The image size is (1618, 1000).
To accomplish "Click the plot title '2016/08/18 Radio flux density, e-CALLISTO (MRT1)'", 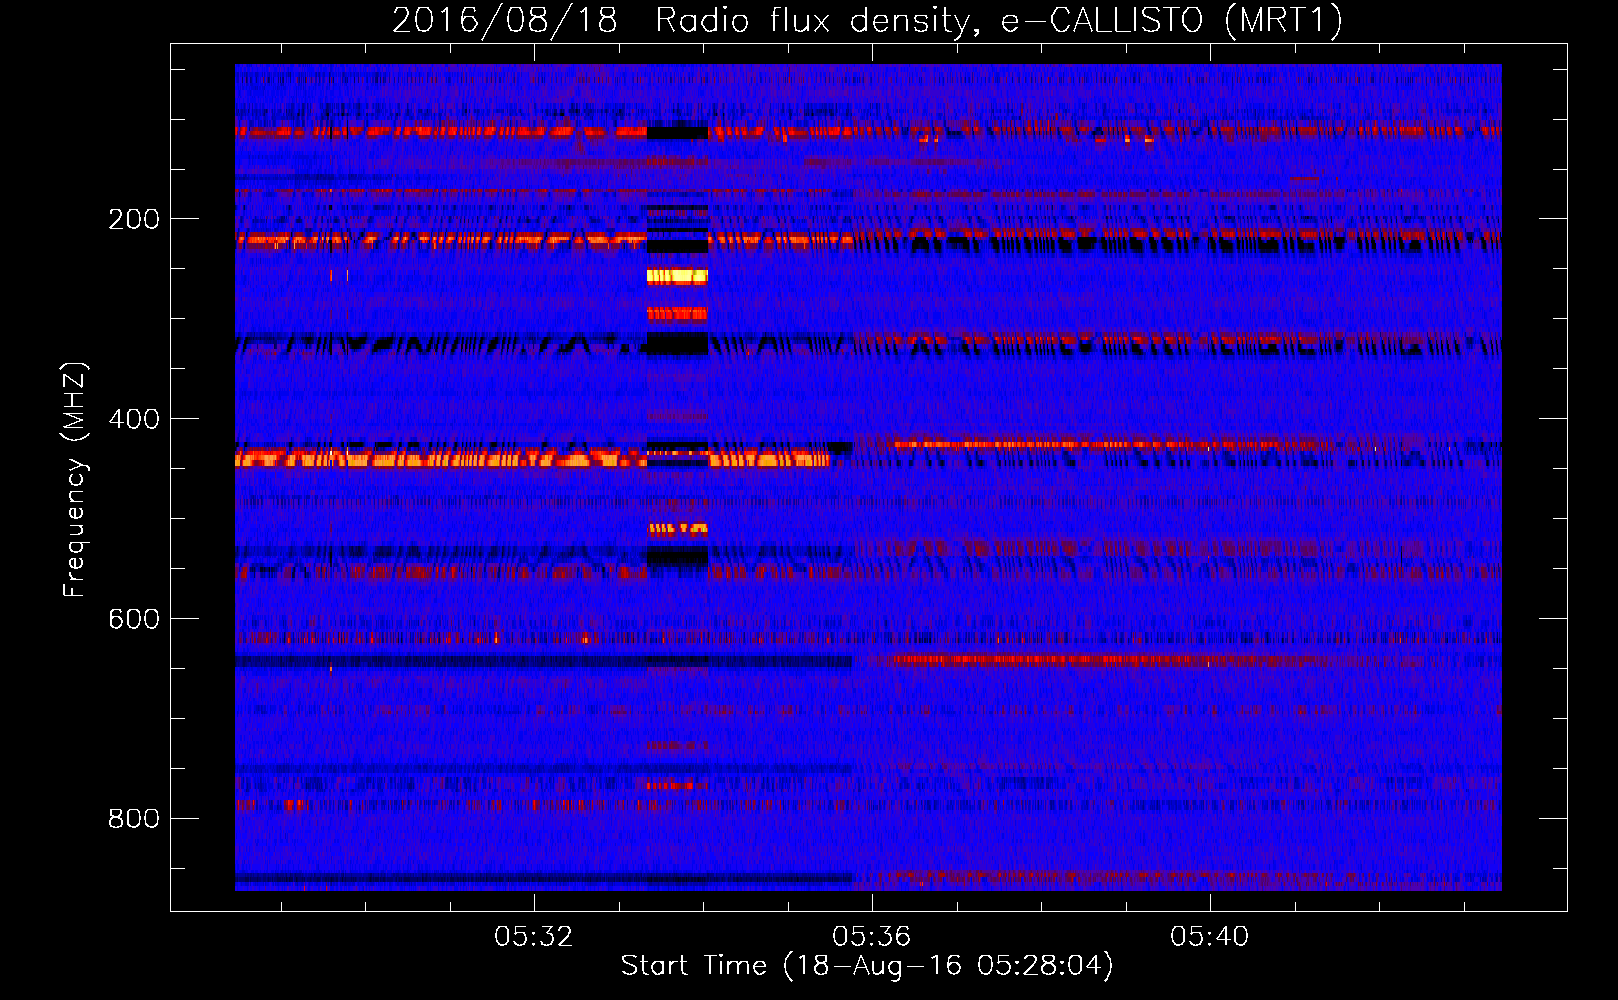I will coord(867,21).
